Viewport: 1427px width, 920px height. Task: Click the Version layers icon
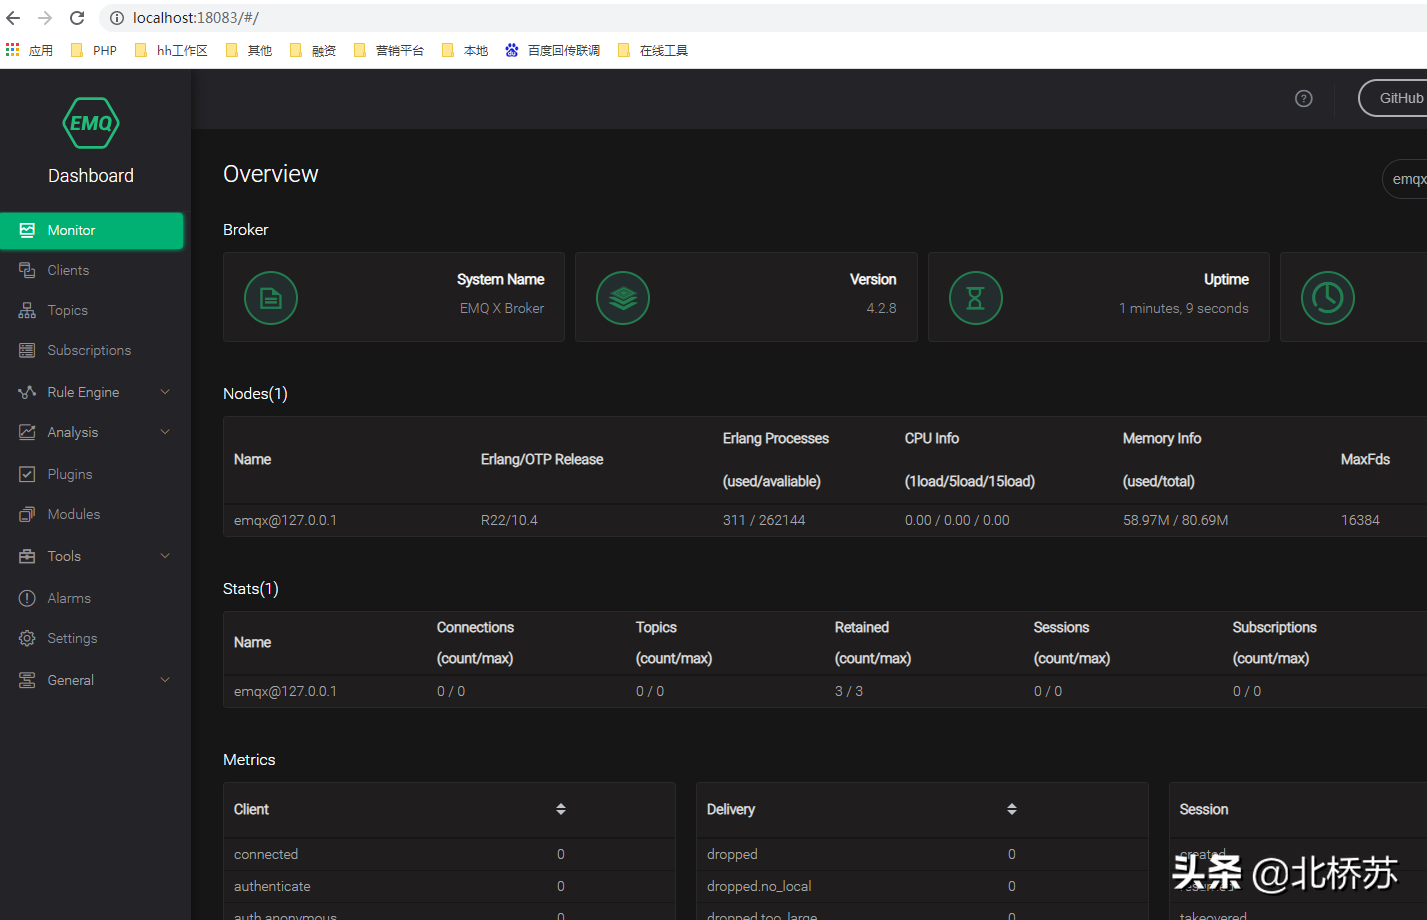pyautogui.click(x=623, y=298)
